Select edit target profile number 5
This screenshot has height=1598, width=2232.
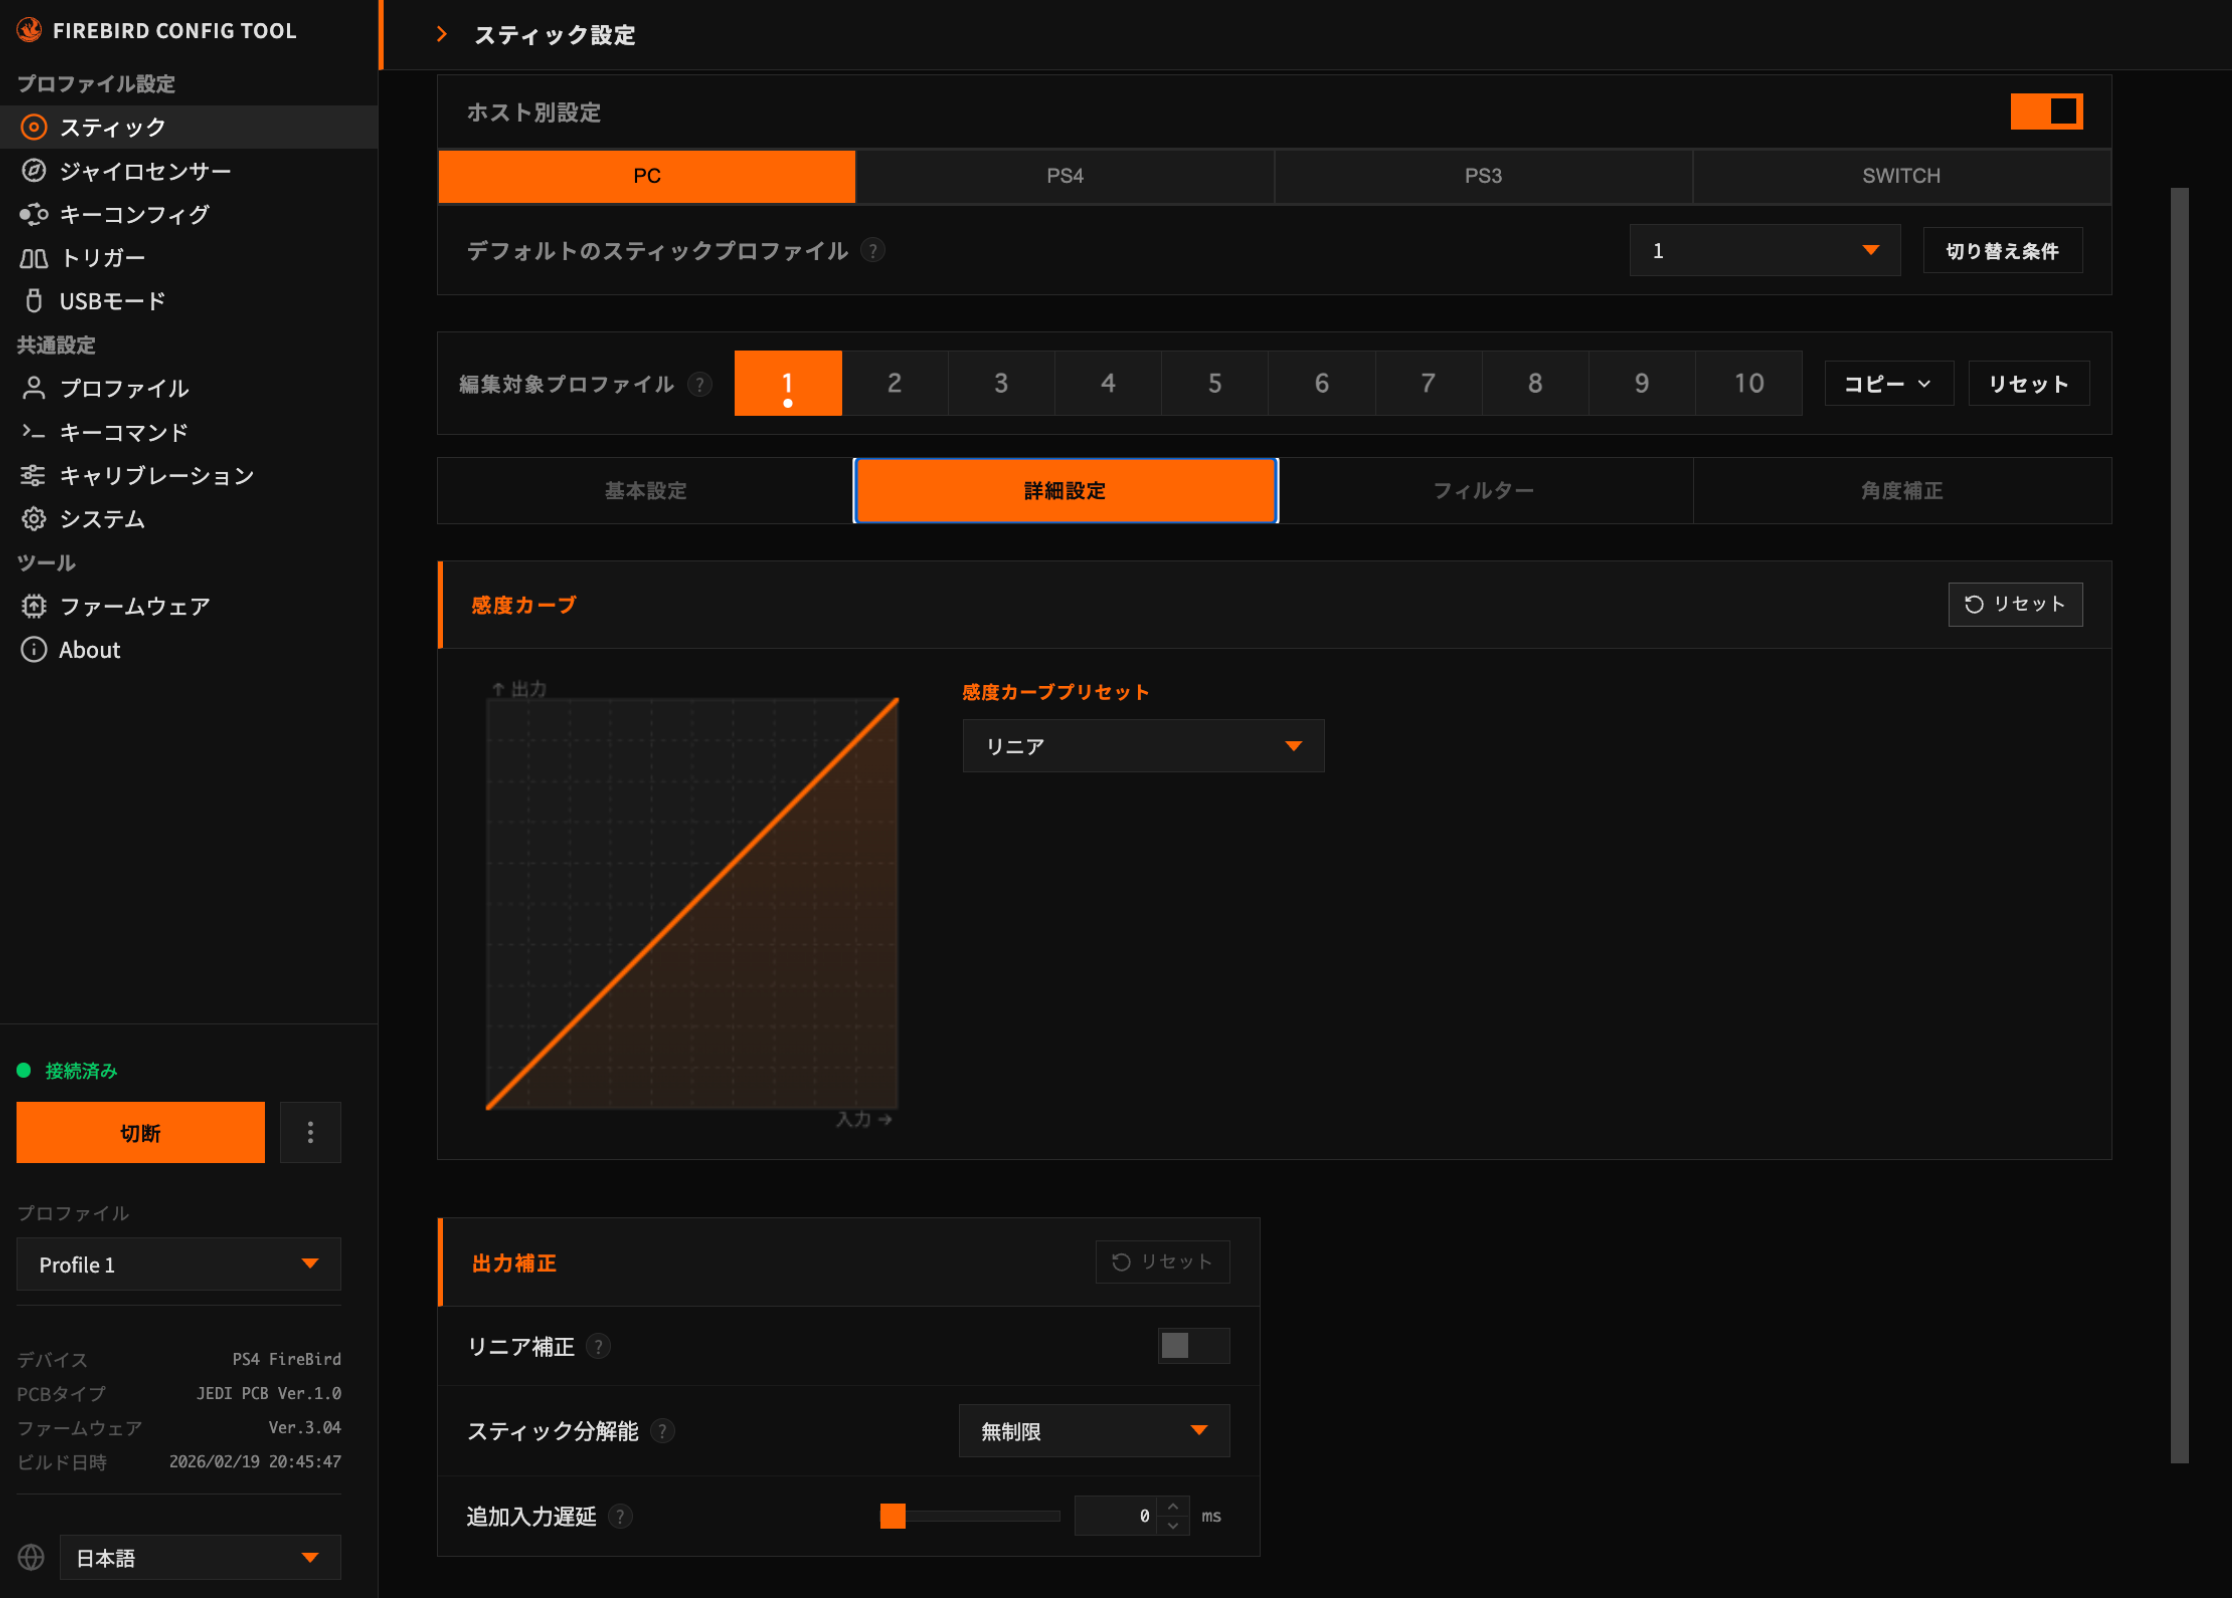1214,383
